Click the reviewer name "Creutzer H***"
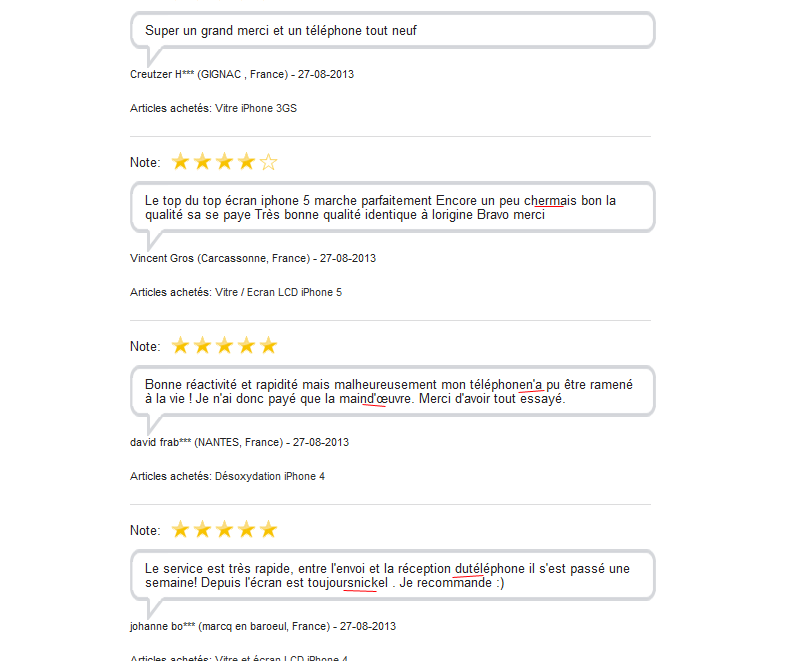 coord(162,74)
